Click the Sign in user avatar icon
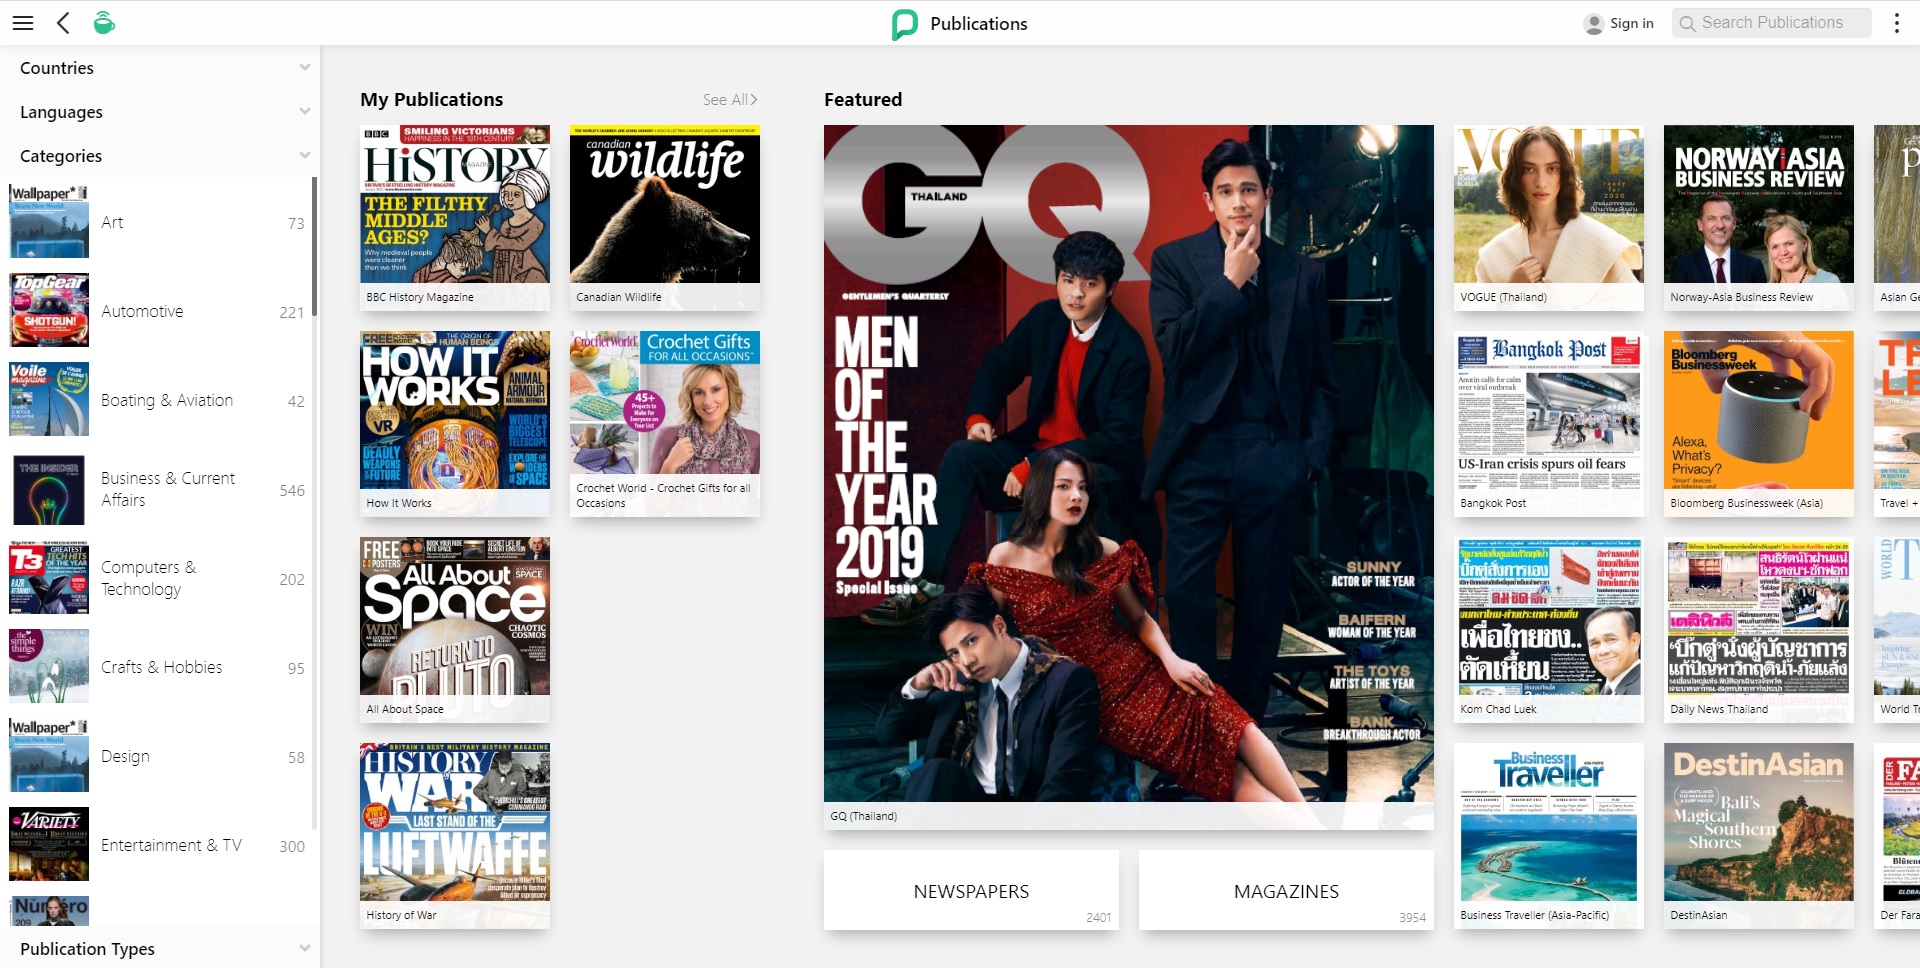The width and height of the screenshot is (1920, 968). click(1594, 24)
